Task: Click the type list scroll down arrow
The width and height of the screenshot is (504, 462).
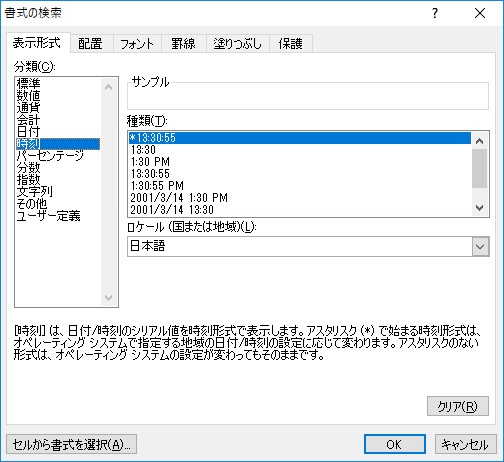Action: tap(480, 208)
